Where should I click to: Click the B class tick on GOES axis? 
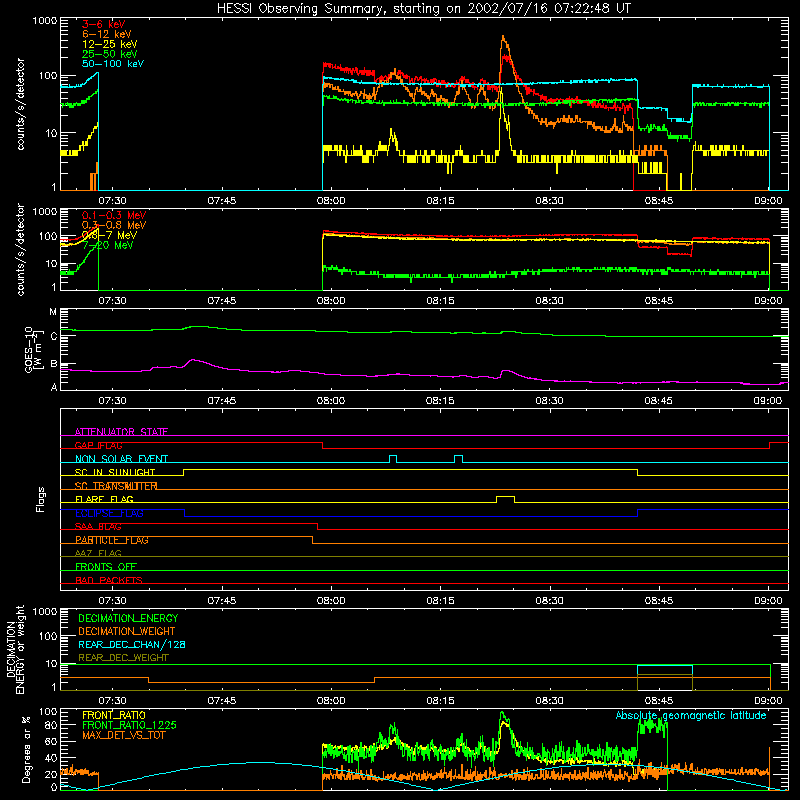(54, 364)
